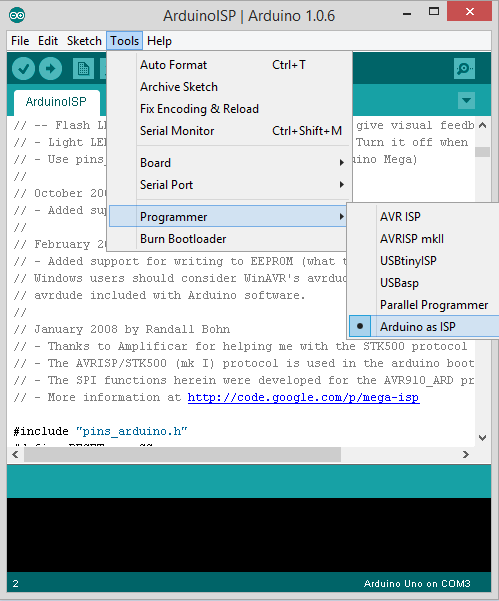Click the New sketch toolbar icon
This screenshot has height=601, width=499.
coord(83,69)
